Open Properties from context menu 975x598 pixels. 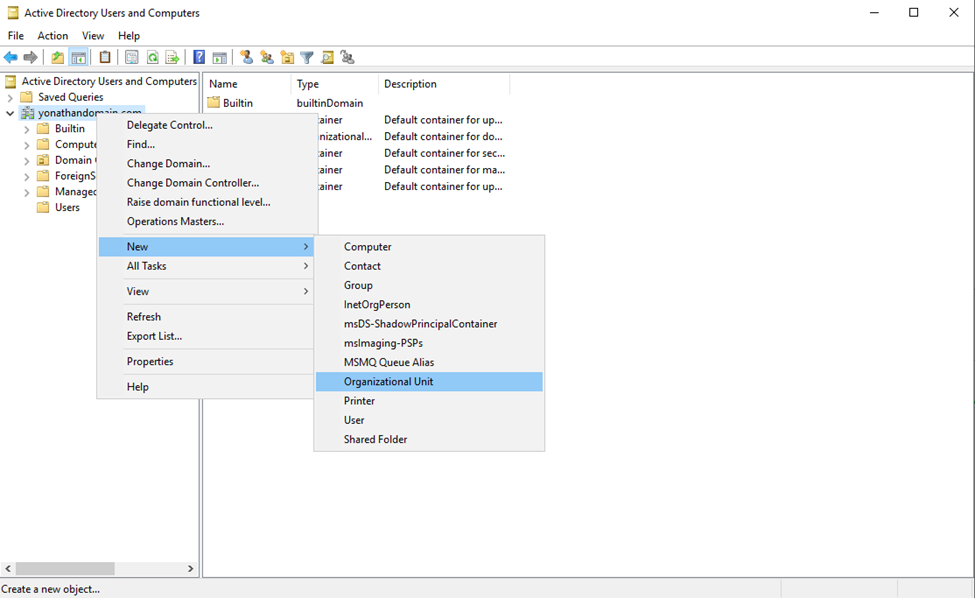(206, 362)
